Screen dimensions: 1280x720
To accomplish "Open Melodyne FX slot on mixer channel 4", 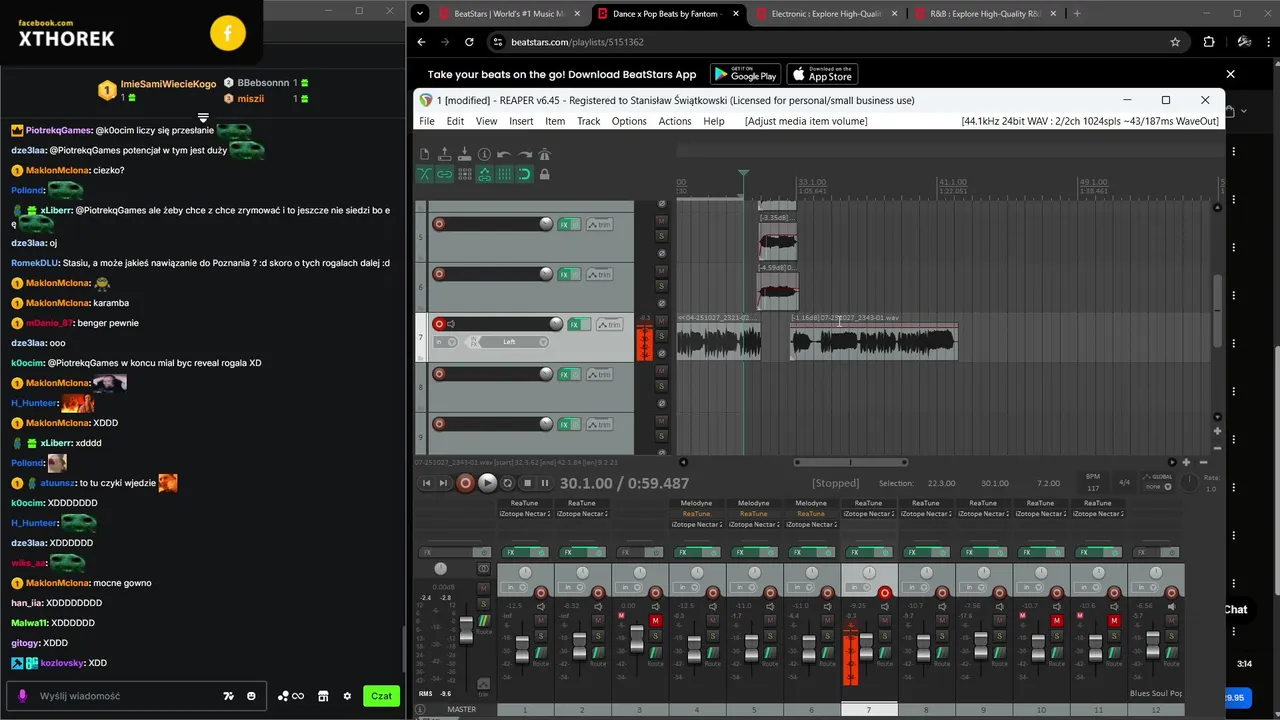I will pyautogui.click(x=696, y=503).
